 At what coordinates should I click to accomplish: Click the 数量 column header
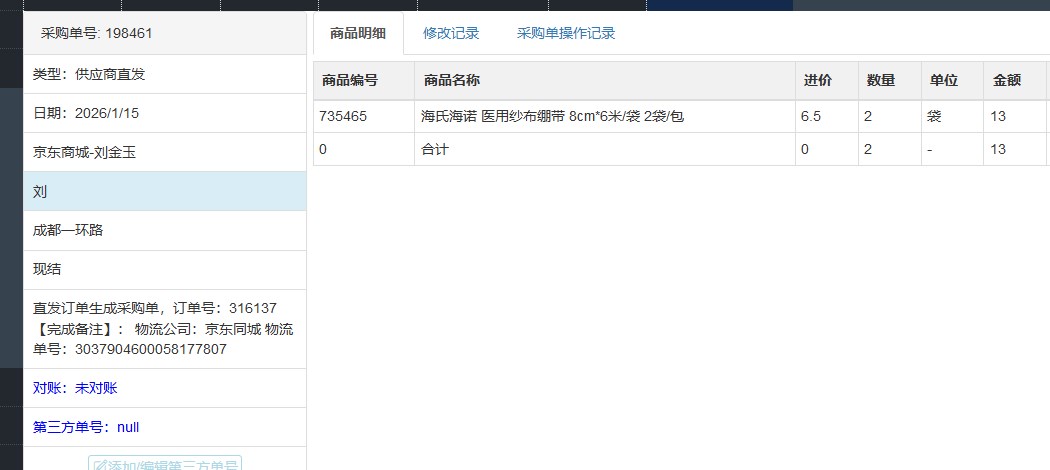click(x=880, y=80)
